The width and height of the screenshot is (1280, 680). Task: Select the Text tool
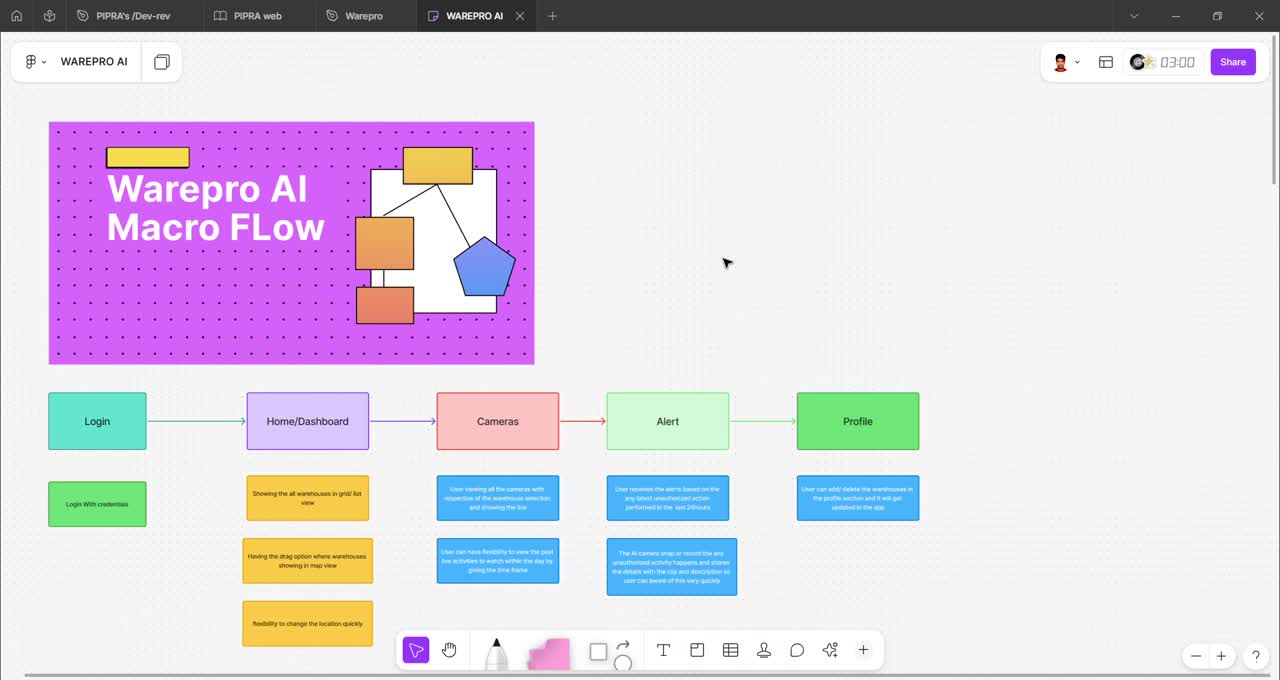coord(663,650)
